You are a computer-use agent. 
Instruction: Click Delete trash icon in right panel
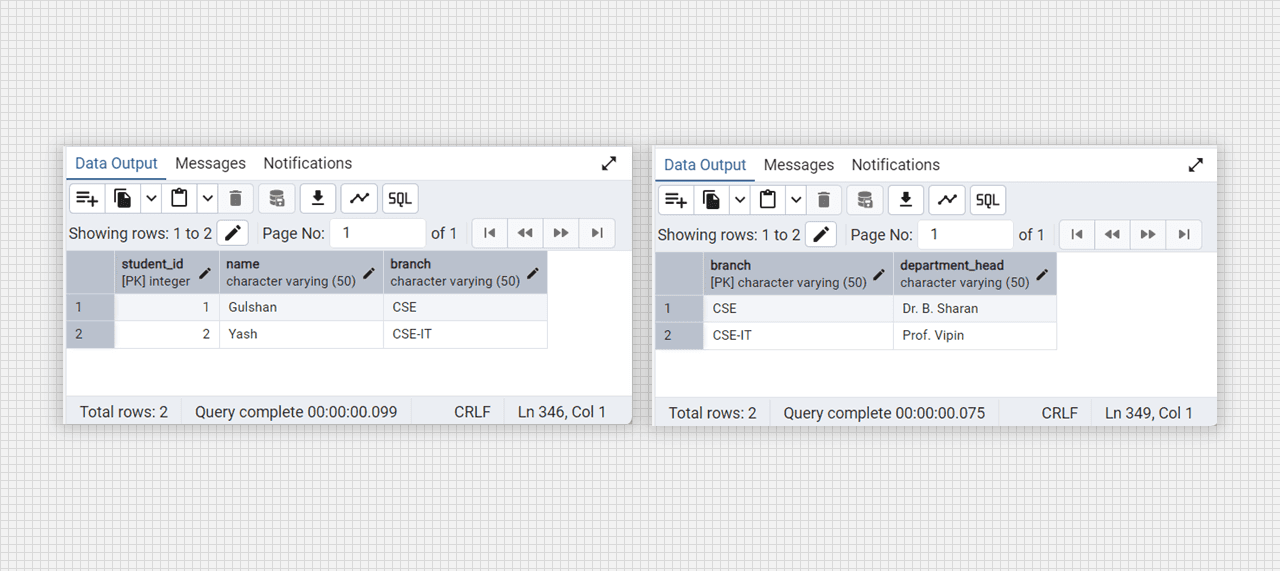pyautogui.click(x=824, y=200)
